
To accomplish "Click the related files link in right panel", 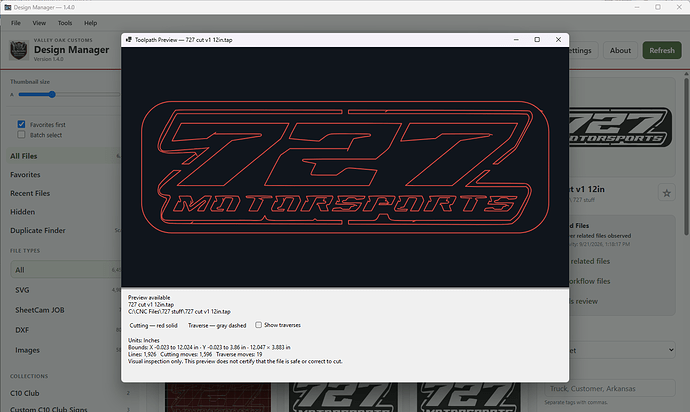I will tap(590, 261).
